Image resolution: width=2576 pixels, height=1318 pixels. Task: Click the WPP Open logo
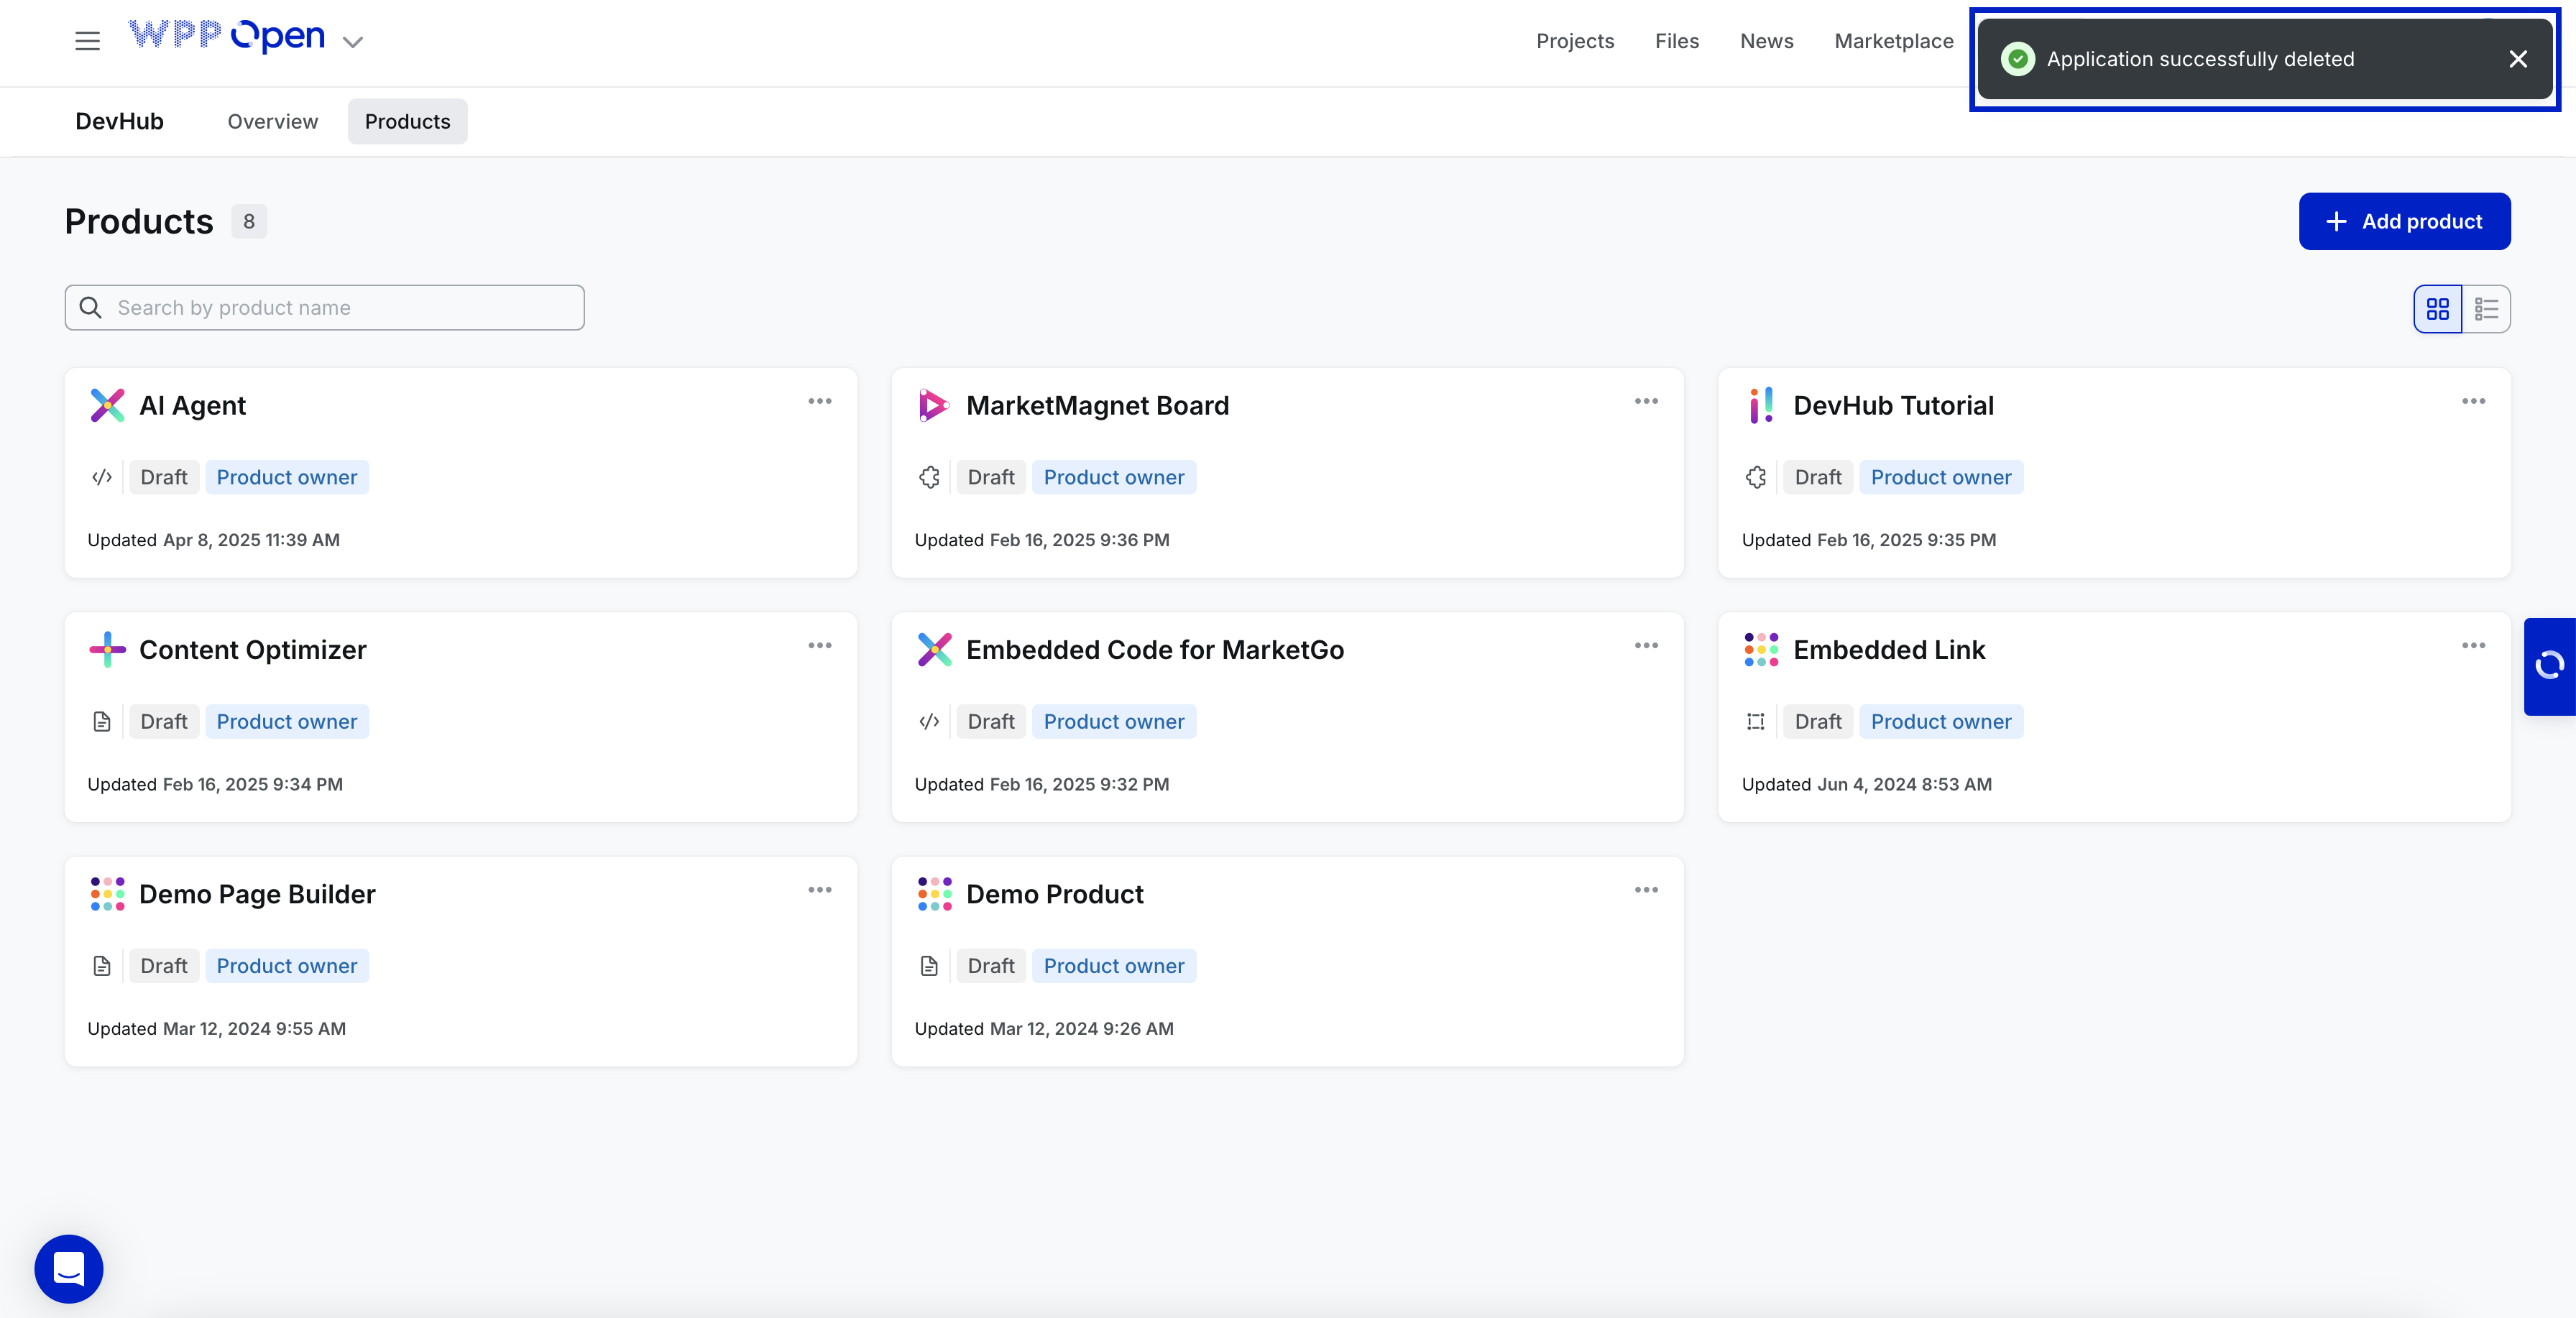click(227, 36)
